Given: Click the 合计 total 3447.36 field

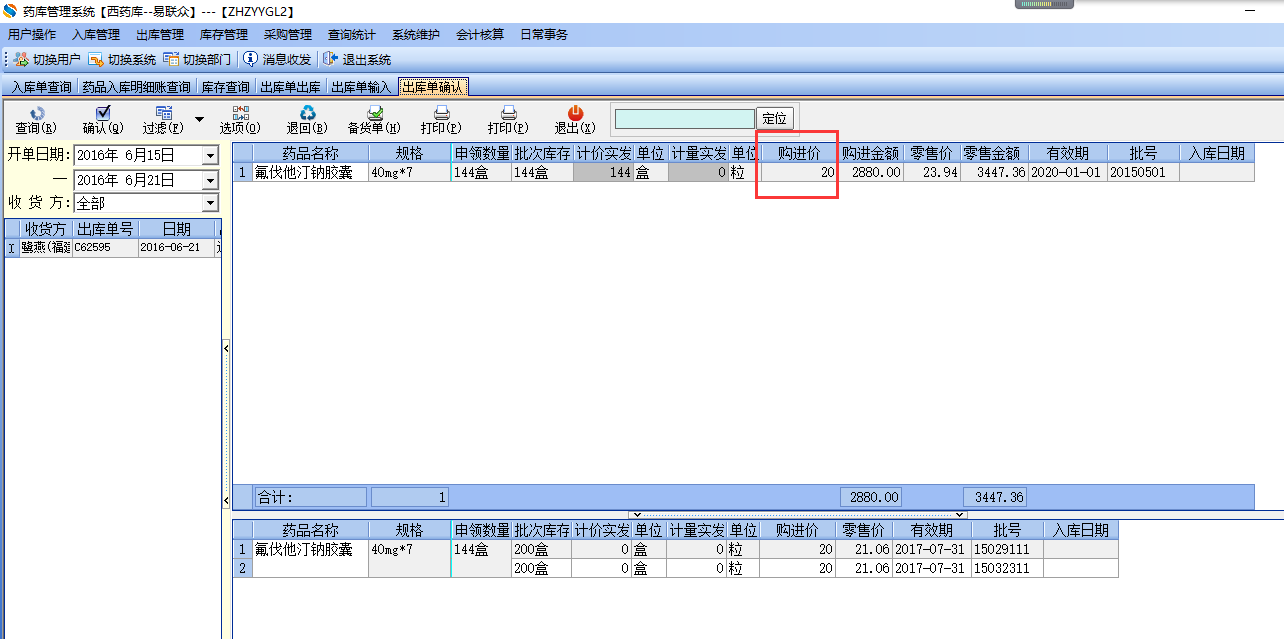Looking at the screenshot, I should pyautogui.click(x=994, y=497).
